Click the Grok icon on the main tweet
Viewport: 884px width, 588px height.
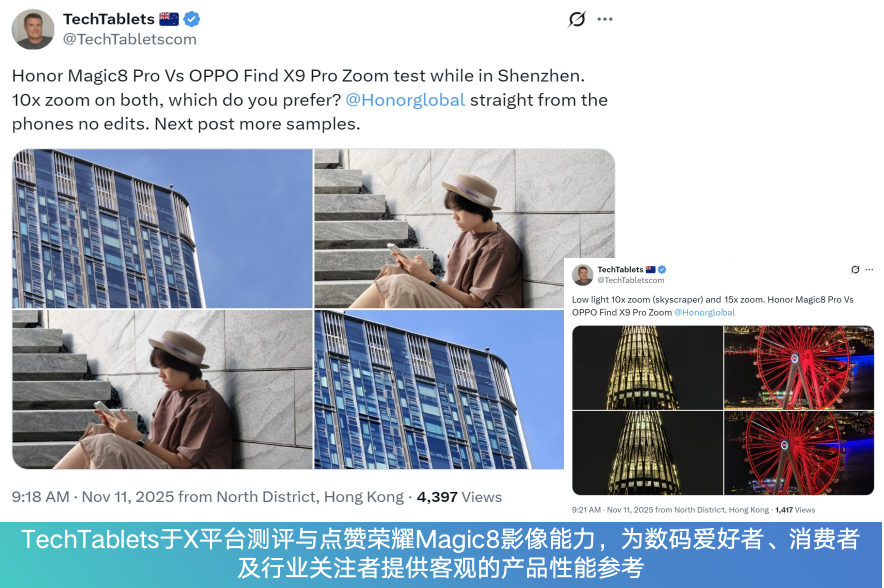pos(577,19)
